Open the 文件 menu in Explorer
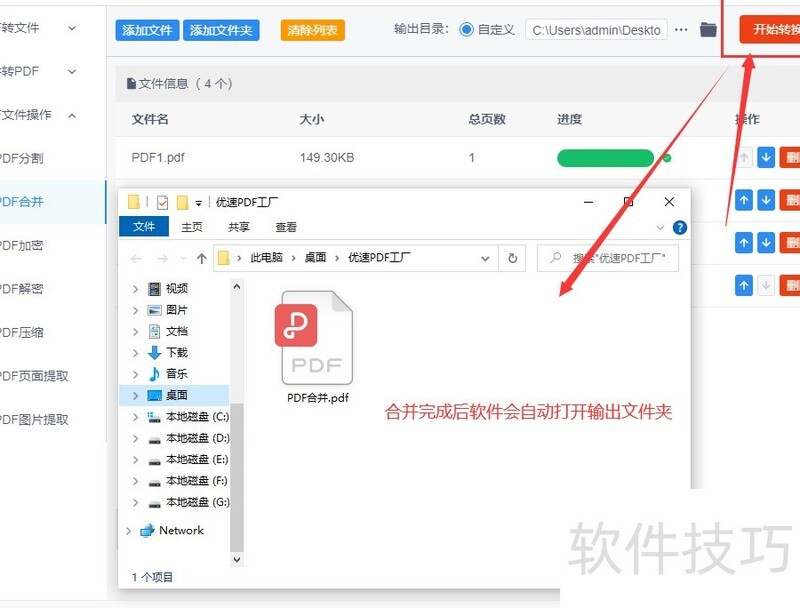Screen dimensions: 800x608 (143, 226)
